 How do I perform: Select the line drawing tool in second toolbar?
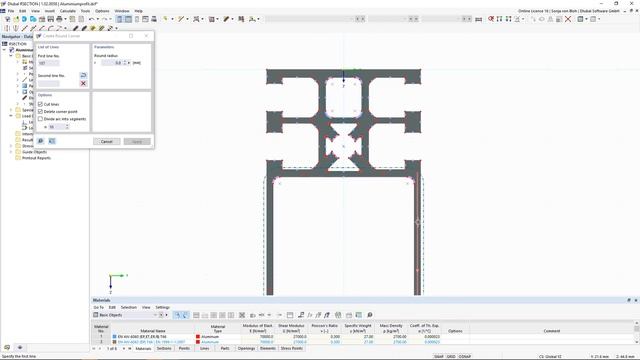click(x=24, y=28)
